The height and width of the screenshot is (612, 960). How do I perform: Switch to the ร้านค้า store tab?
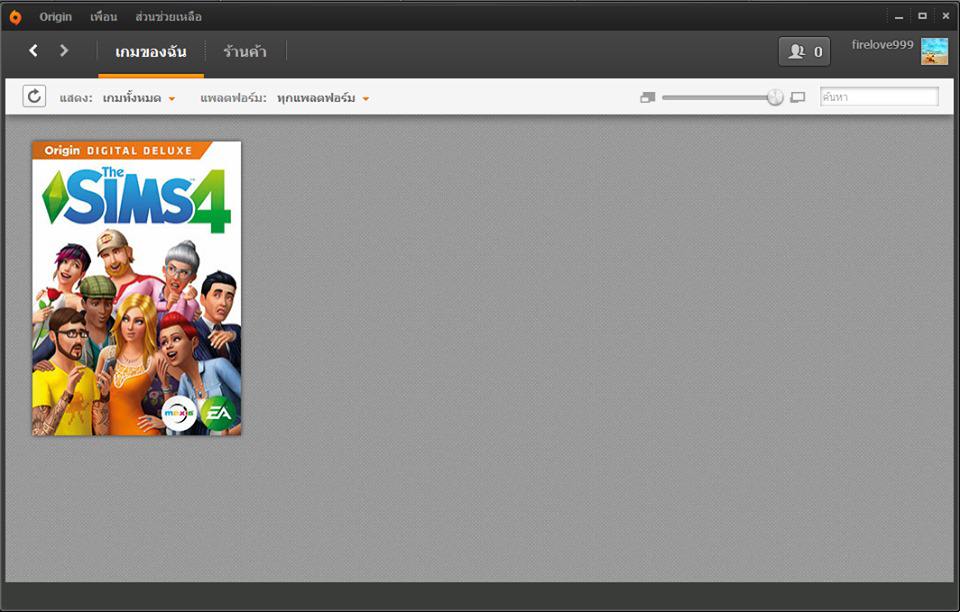[x=245, y=52]
